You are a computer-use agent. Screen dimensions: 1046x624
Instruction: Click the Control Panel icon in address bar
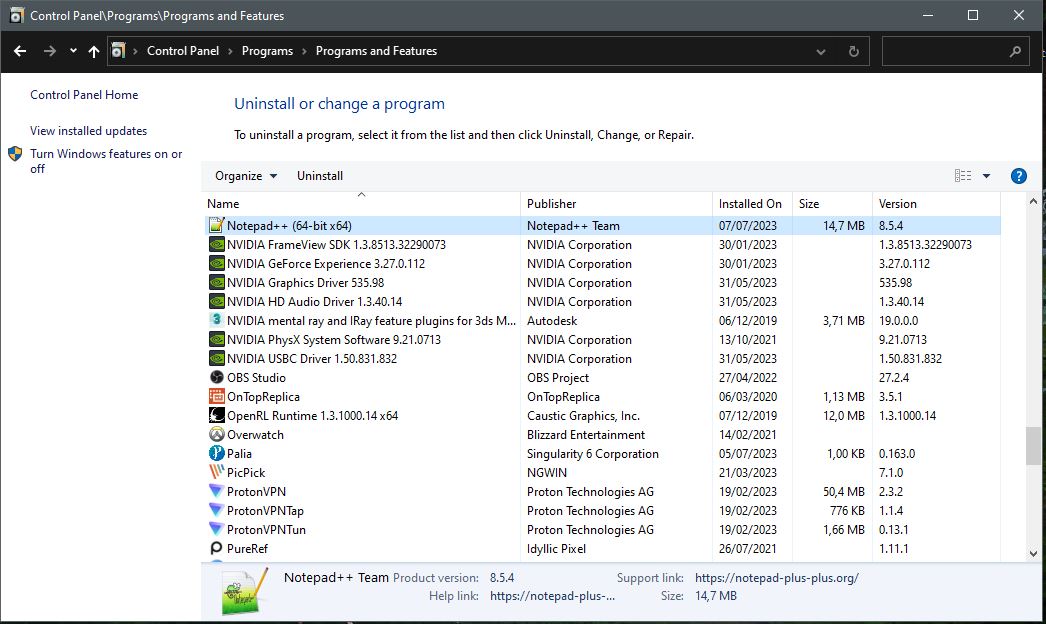(x=118, y=51)
